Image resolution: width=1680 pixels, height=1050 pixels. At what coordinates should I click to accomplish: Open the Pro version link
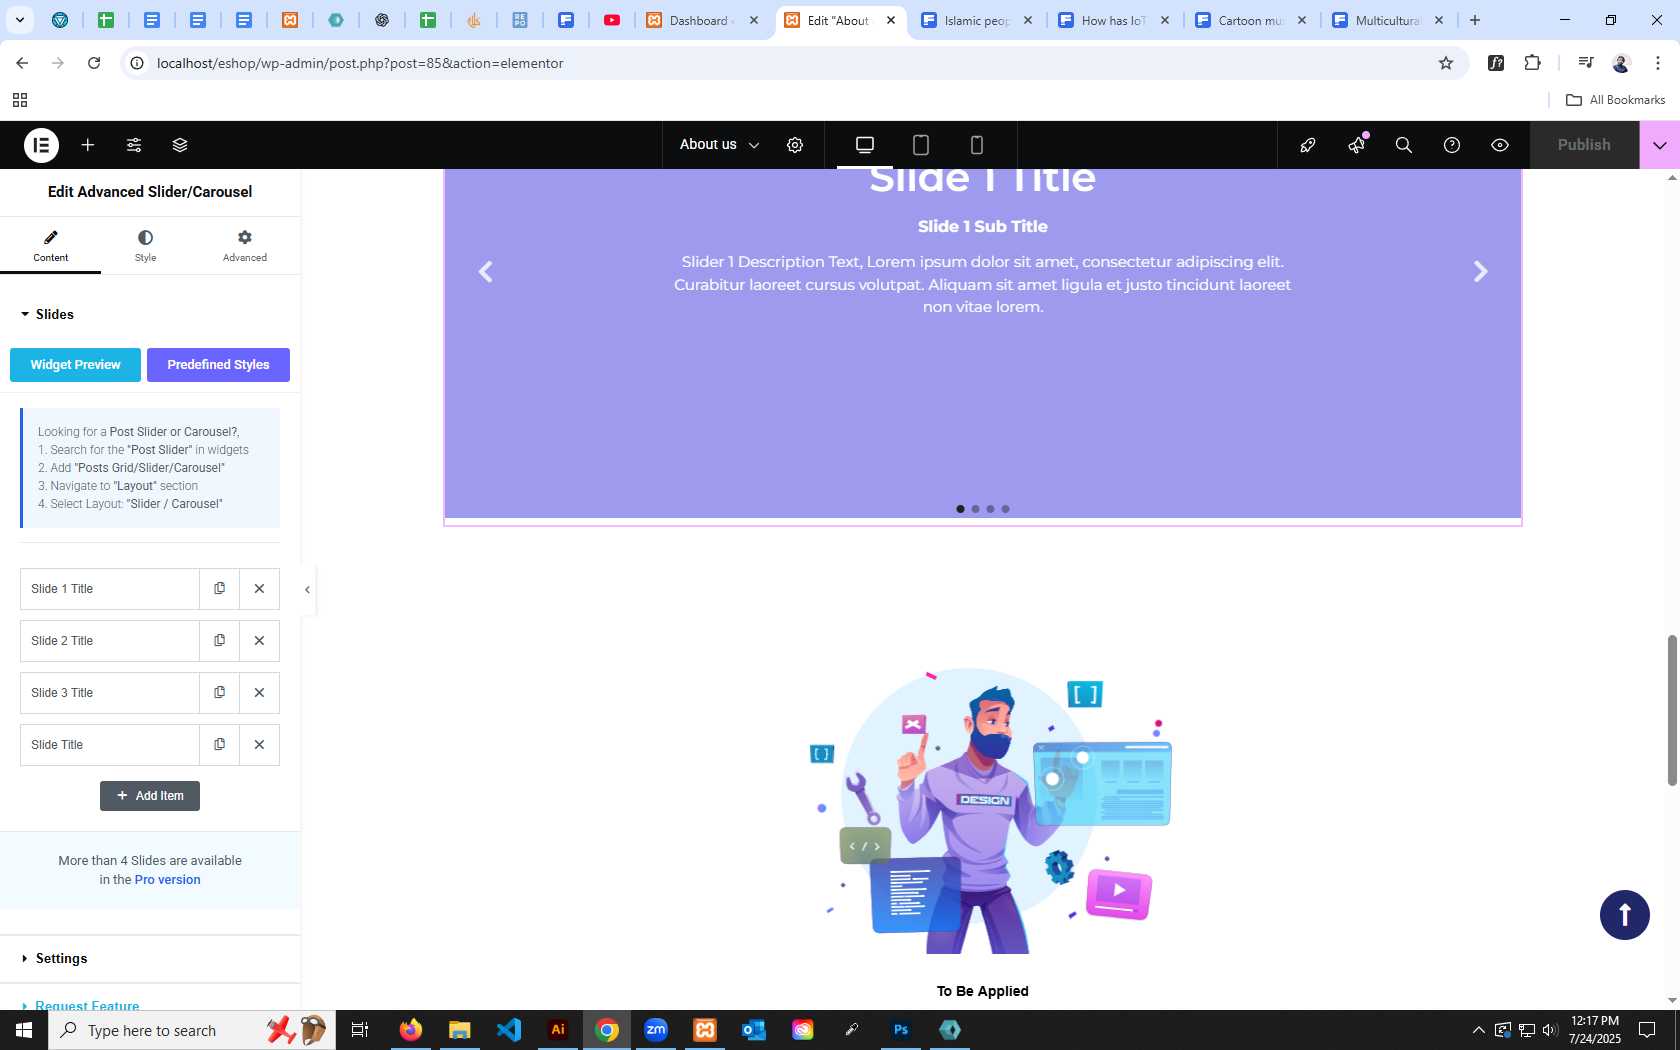pyautogui.click(x=168, y=880)
